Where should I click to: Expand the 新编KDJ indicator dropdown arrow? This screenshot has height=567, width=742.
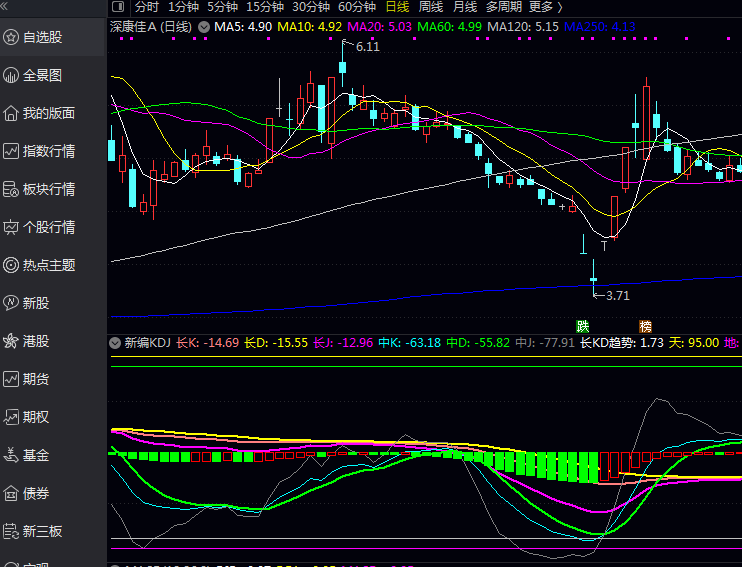116,343
